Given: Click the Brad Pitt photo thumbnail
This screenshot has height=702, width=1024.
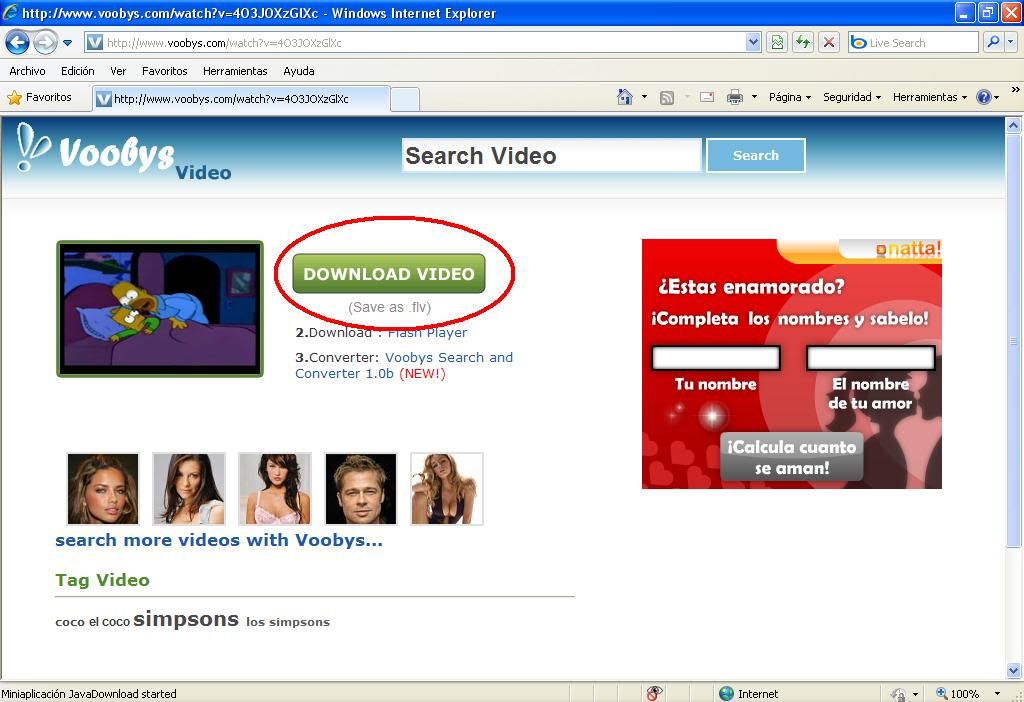Looking at the screenshot, I should (x=360, y=489).
